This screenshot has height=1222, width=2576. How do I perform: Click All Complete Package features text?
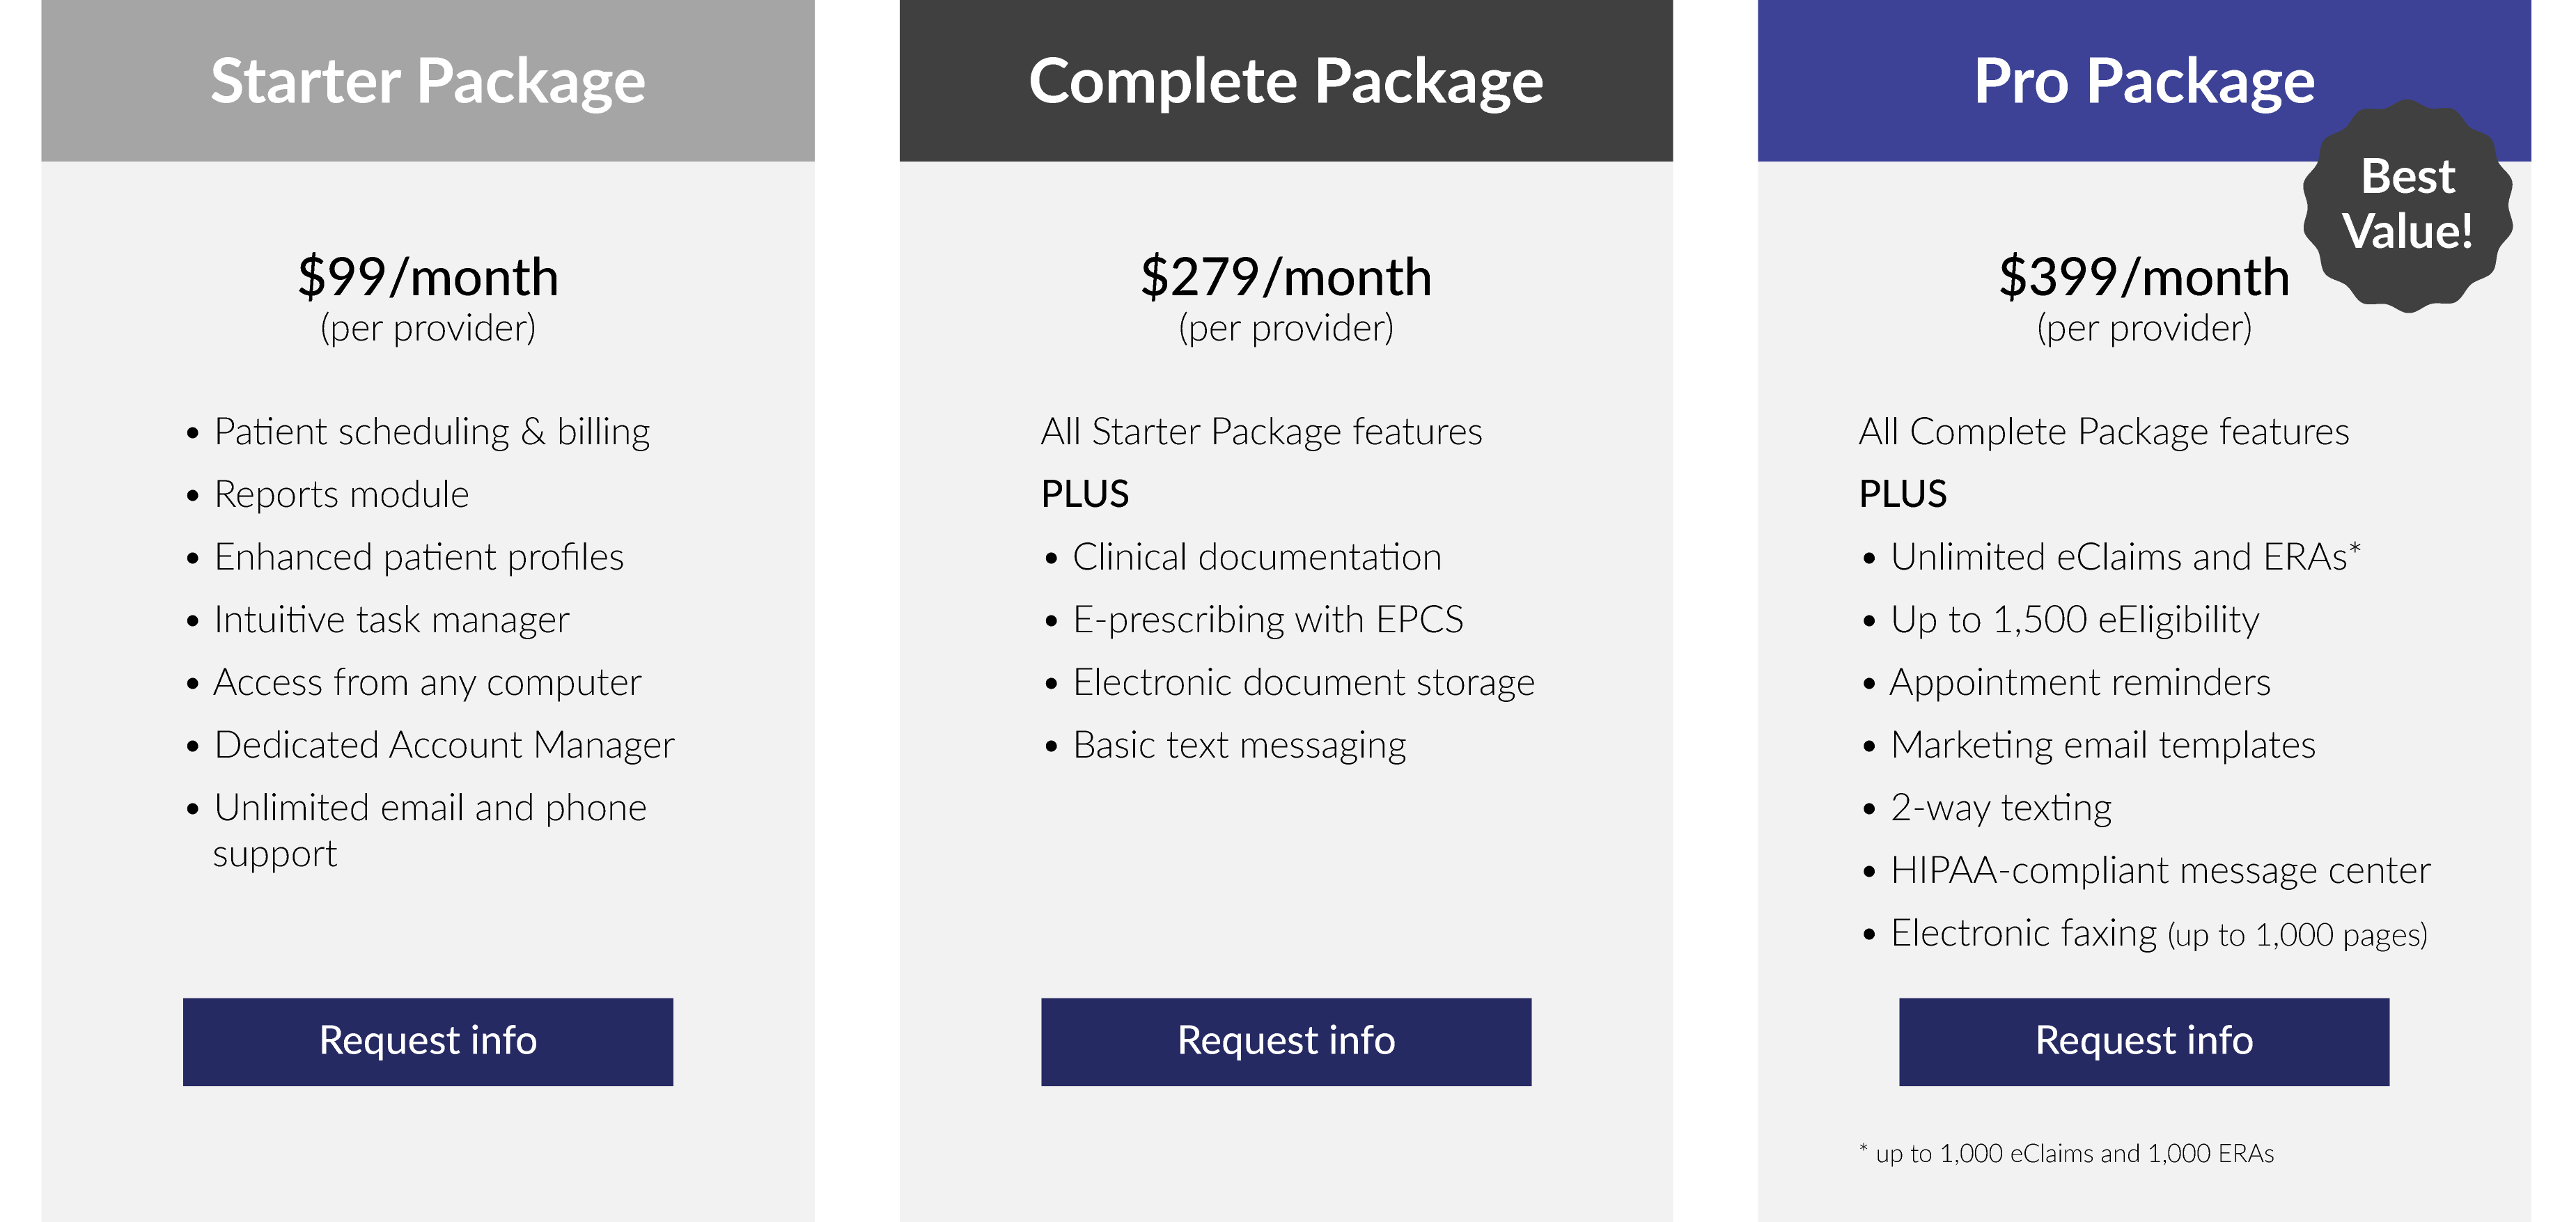click(x=2104, y=432)
